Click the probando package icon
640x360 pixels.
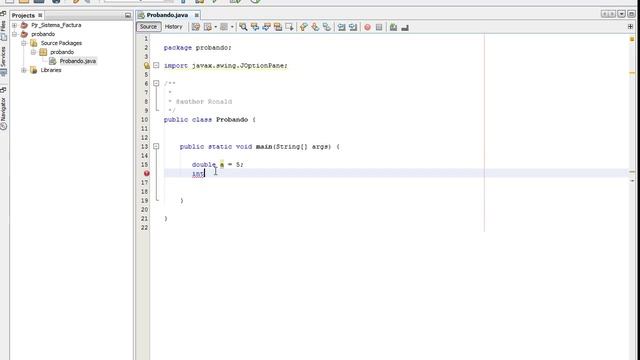(x=43, y=52)
